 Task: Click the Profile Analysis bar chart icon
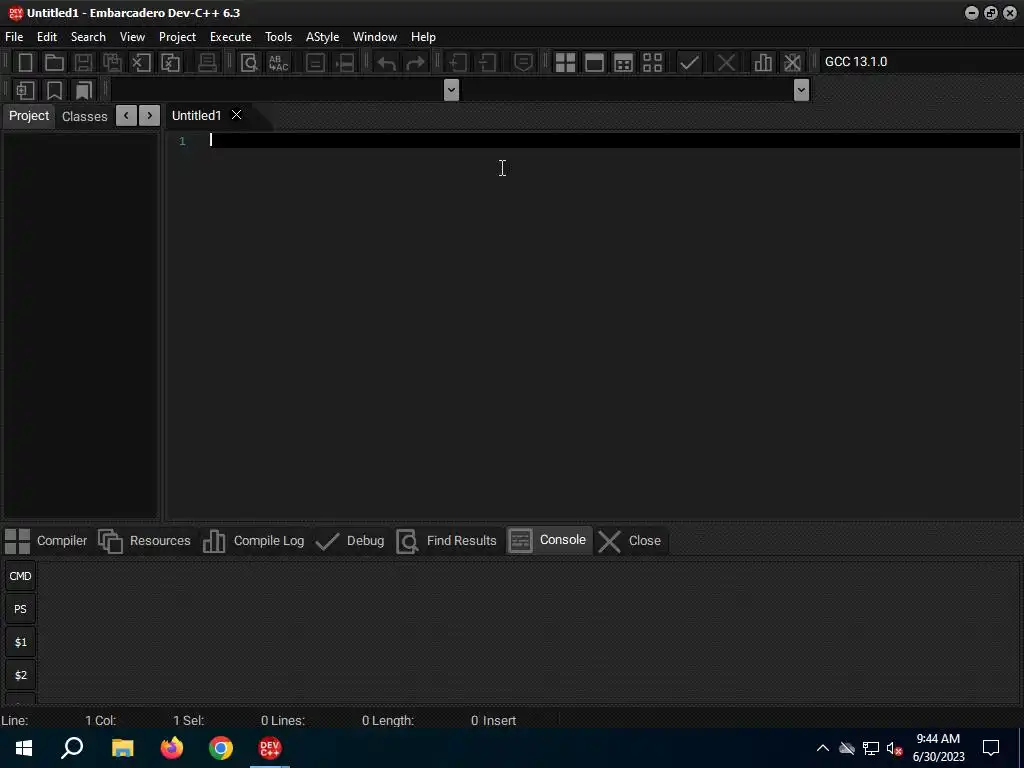(x=763, y=63)
